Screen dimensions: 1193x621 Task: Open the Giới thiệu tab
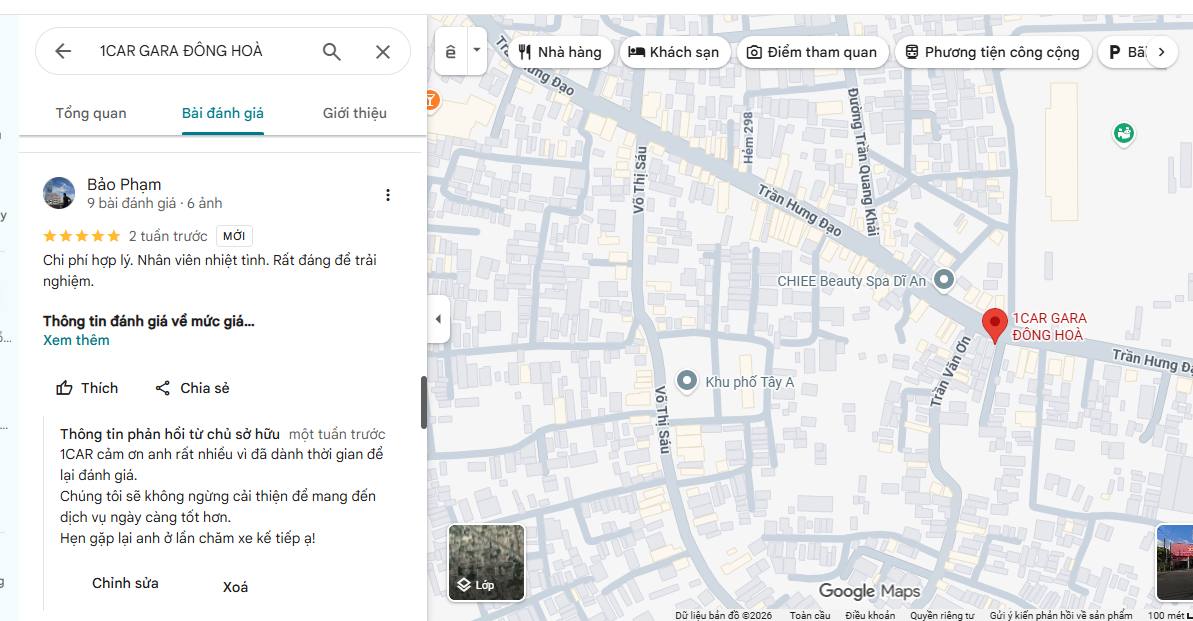[355, 113]
